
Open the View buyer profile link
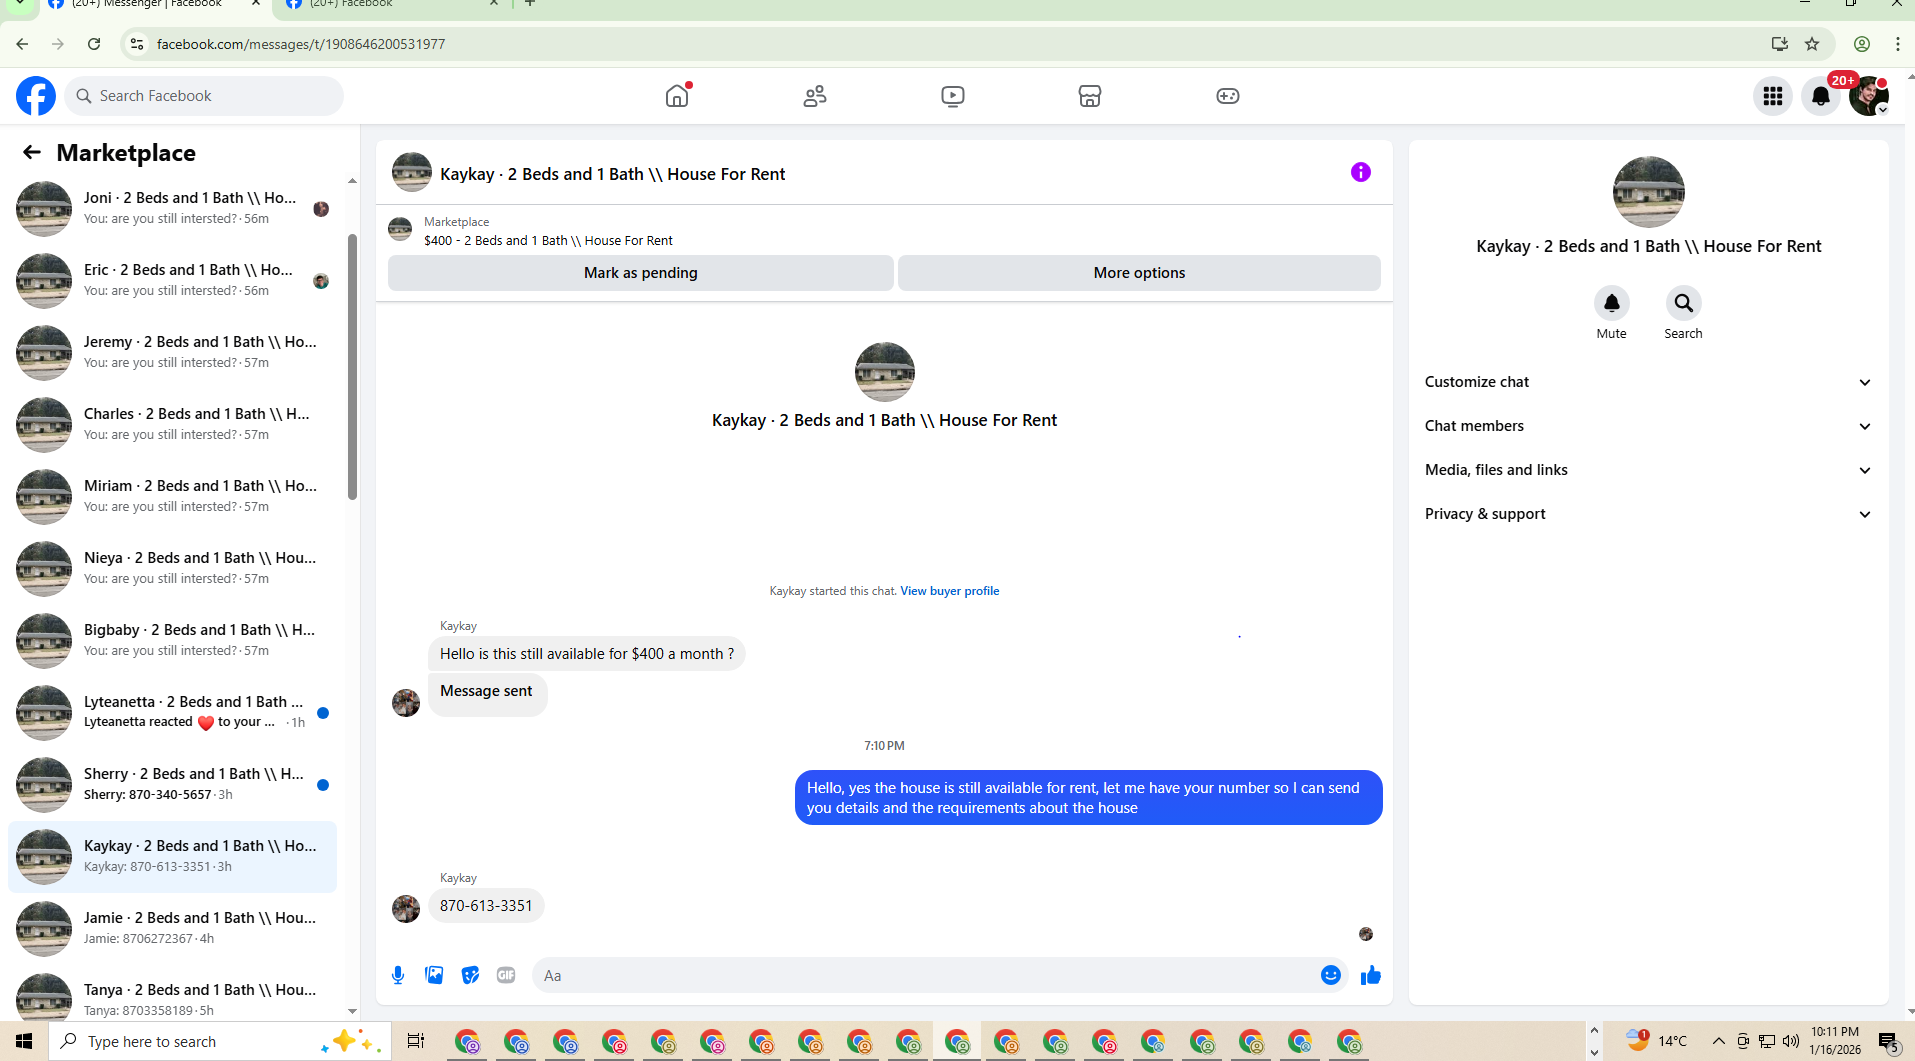point(949,591)
